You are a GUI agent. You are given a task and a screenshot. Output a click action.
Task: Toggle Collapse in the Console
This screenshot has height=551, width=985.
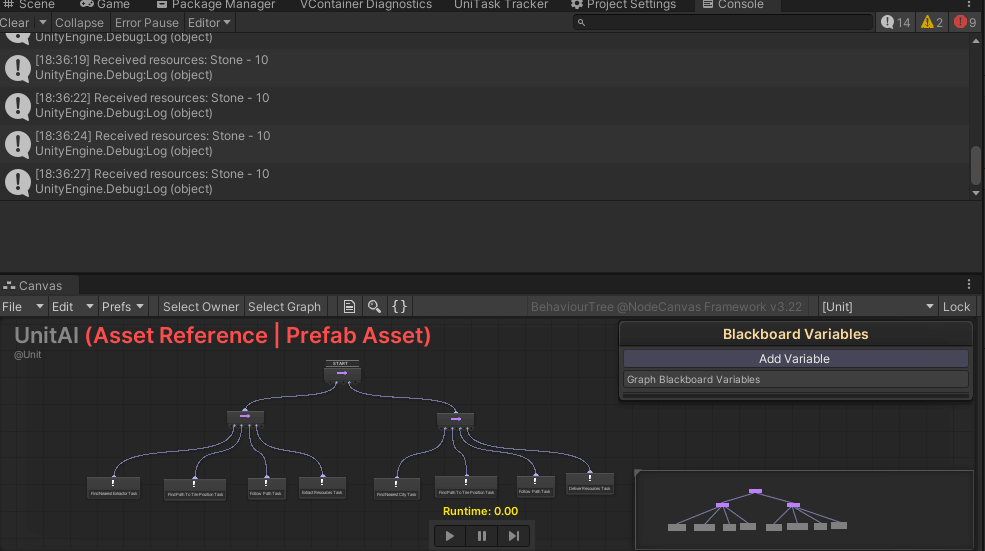(x=79, y=23)
